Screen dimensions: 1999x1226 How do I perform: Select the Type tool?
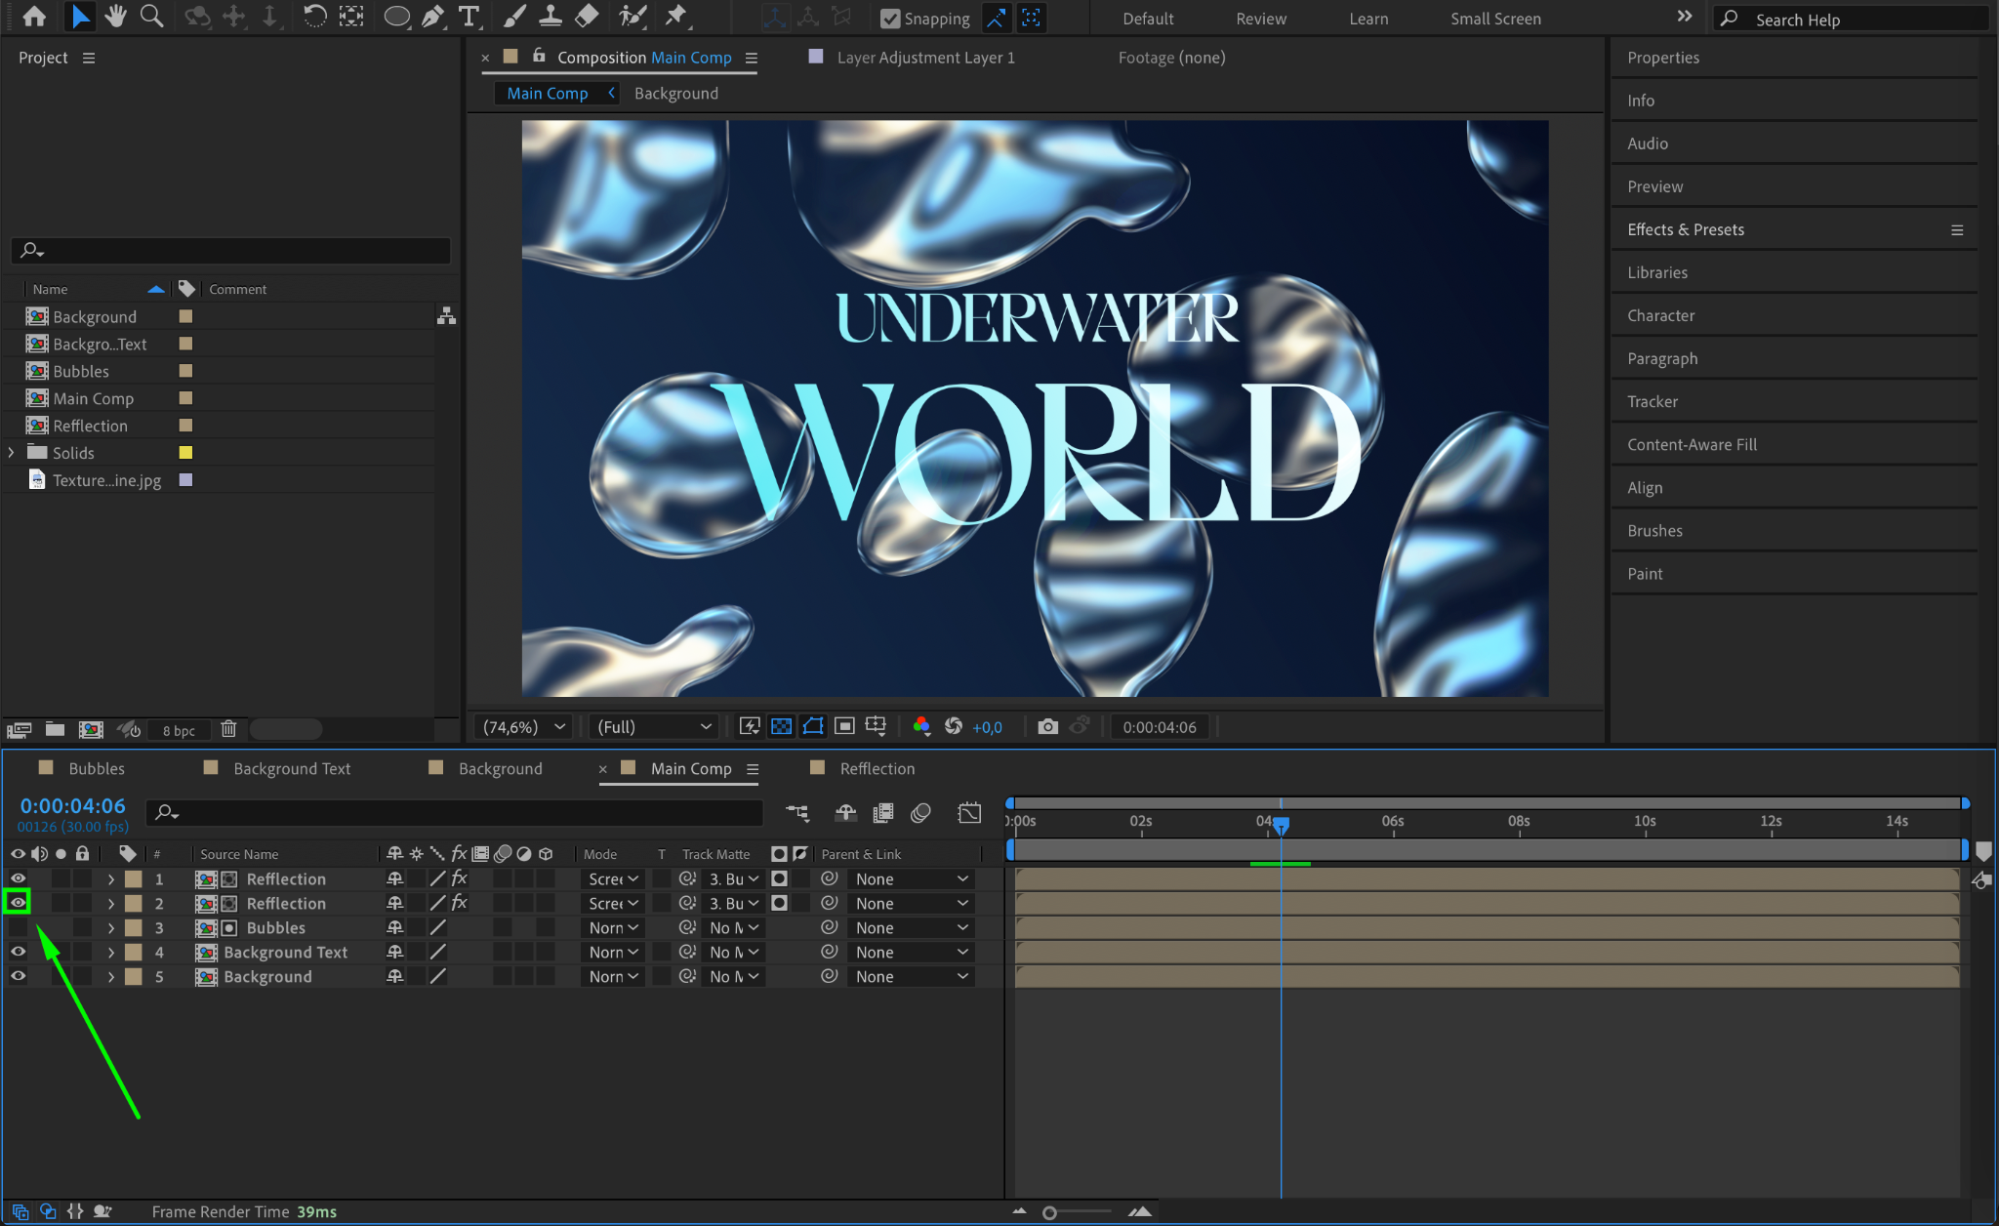point(468,16)
